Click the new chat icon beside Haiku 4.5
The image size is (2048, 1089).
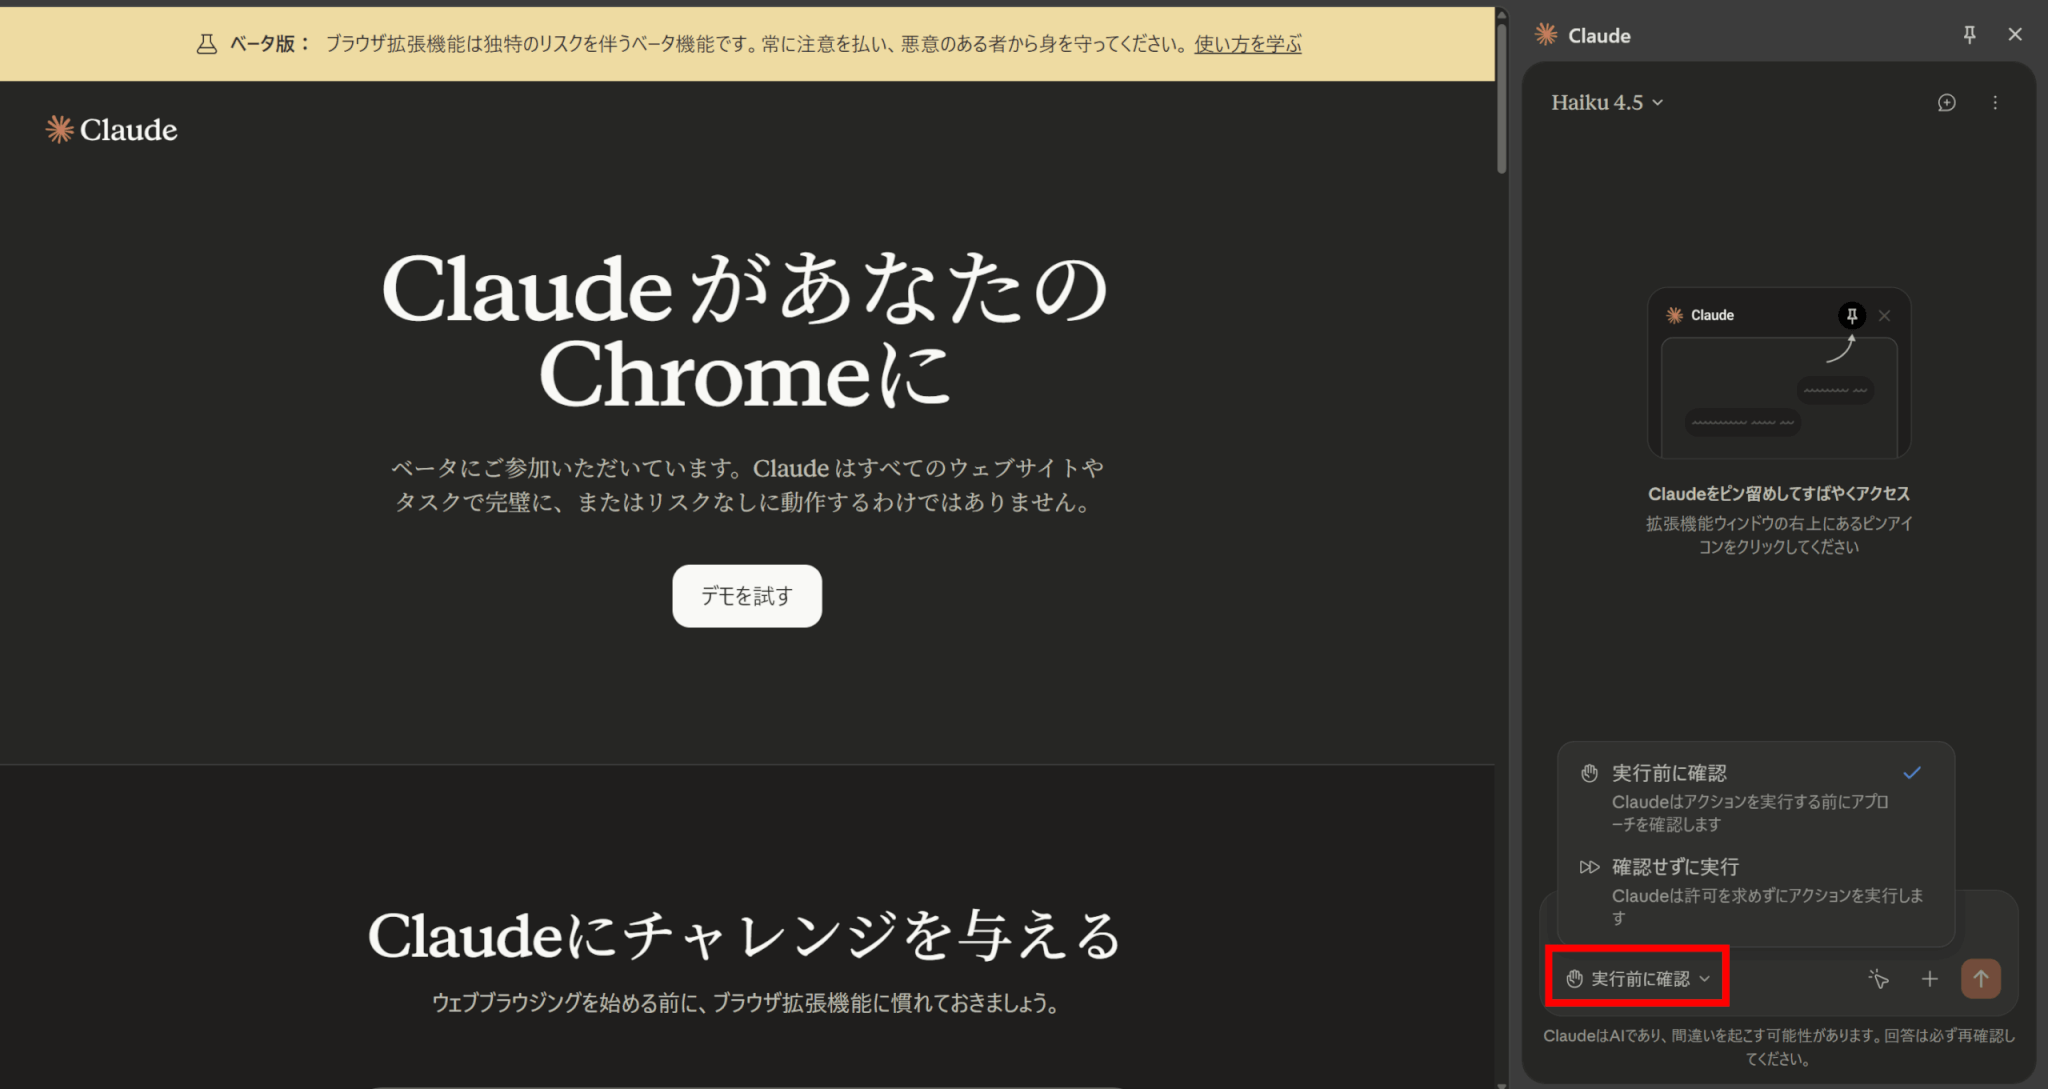(x=1946, y=103)
